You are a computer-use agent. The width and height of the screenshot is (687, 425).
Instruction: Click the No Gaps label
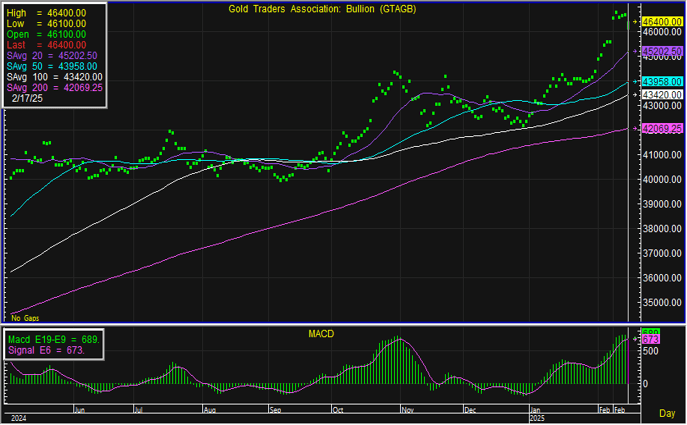tap(24, 317)
